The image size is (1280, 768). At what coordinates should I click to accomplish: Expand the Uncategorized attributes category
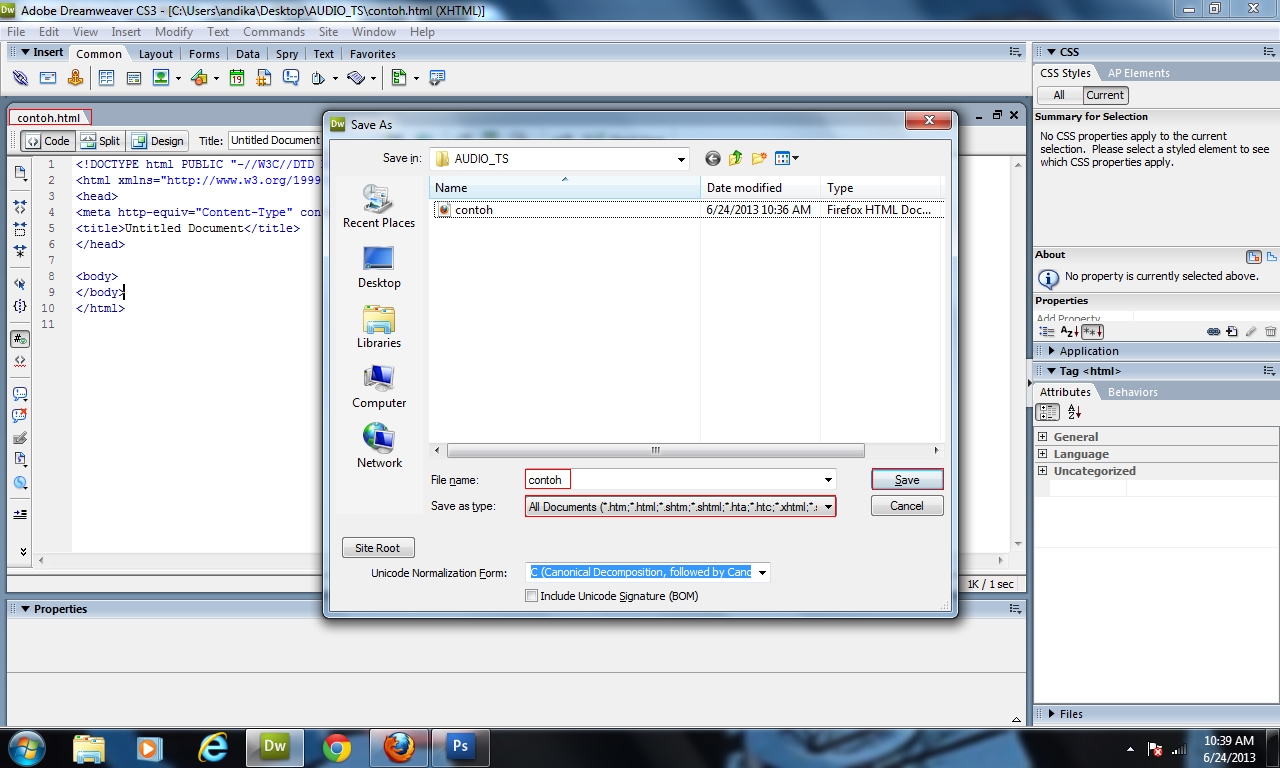click(x=1043, y=471)
